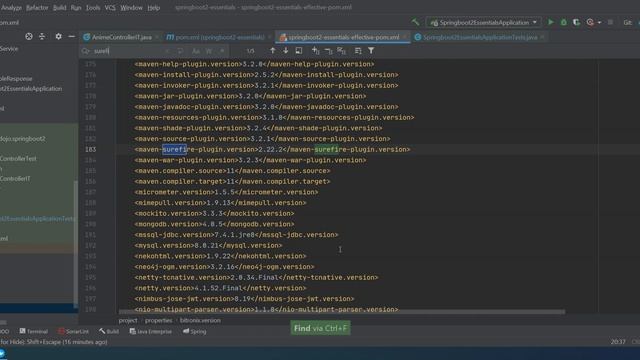Click the grey stop button in toolbar
The height and width of the screenshot is (360, 640).
[x=610, y=22]
